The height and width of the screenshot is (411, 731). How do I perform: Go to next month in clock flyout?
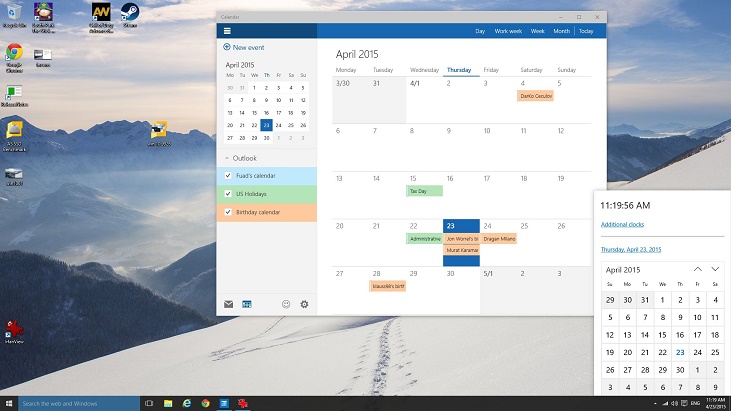pyautogui.click(x=715, y=269)
